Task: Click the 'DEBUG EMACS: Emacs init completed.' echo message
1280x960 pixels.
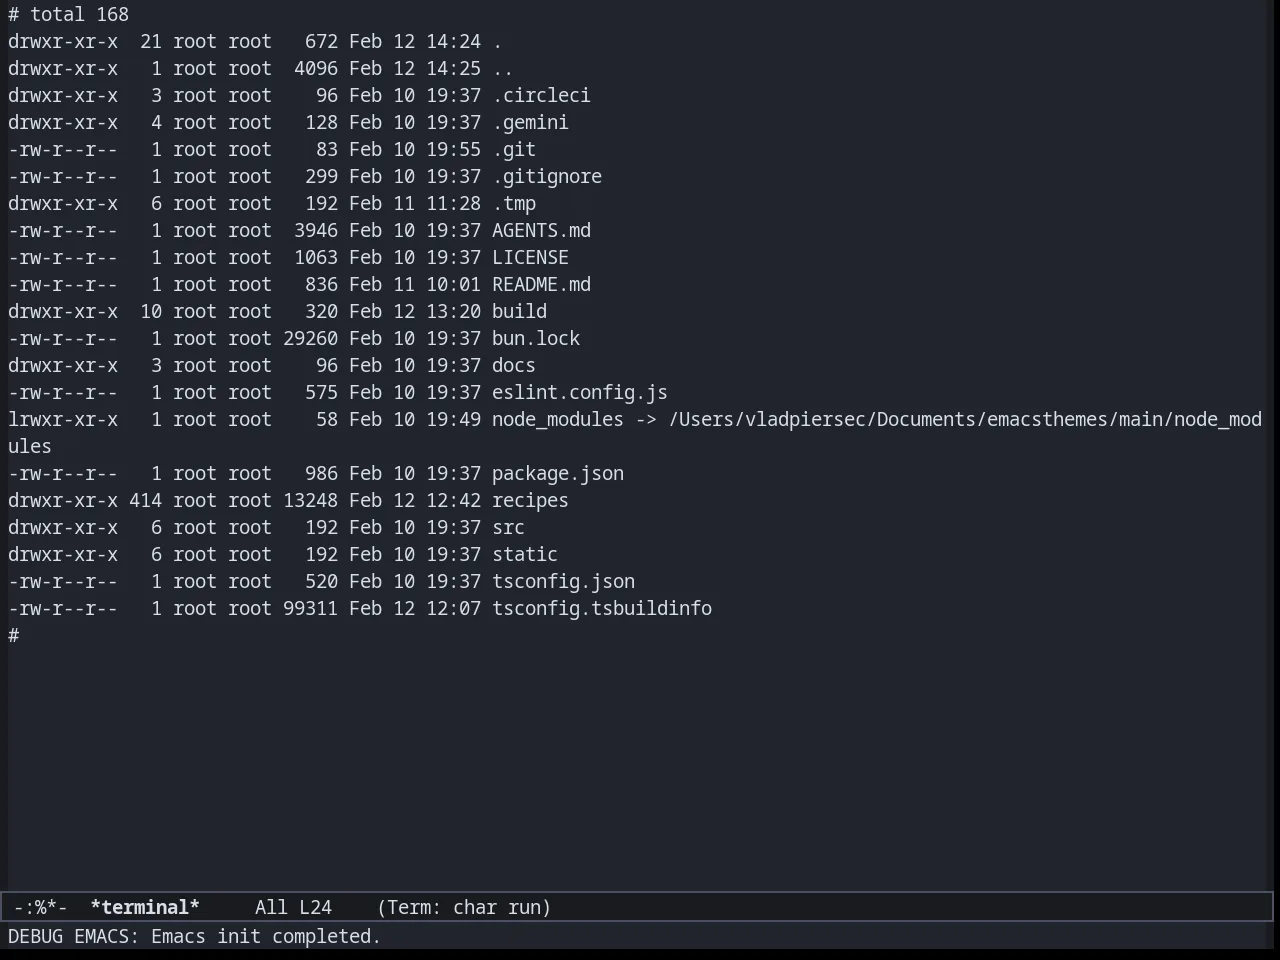Action: (x=194, y=936)
